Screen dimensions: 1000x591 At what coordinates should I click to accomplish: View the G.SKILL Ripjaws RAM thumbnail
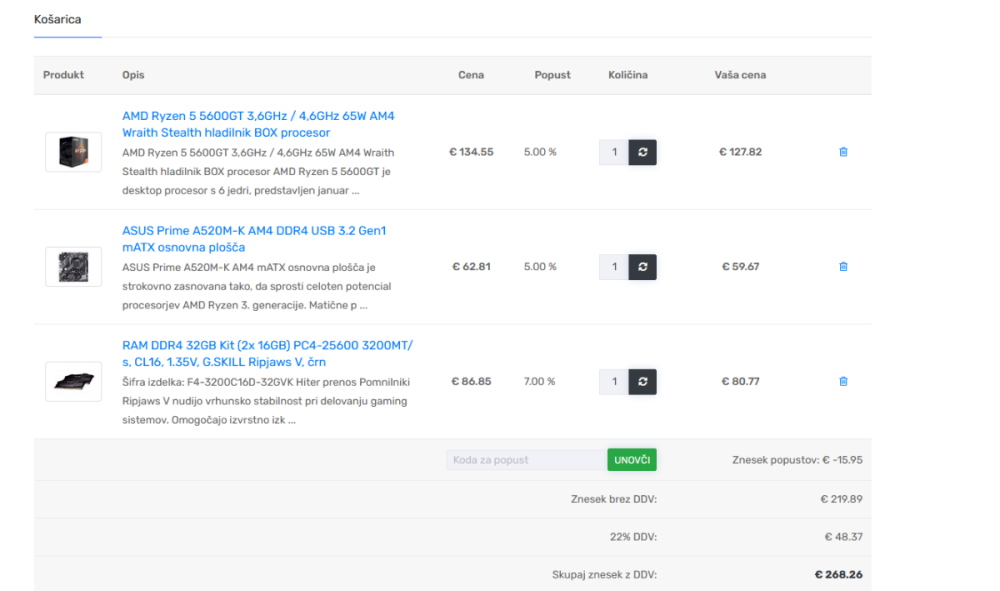click(x=73, y=382)
